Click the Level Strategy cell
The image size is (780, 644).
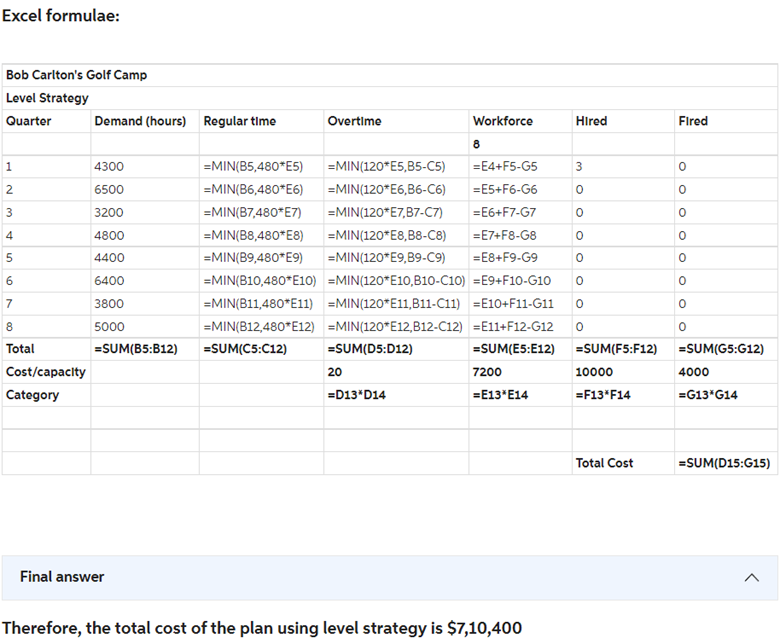click(x=48, y=98)
